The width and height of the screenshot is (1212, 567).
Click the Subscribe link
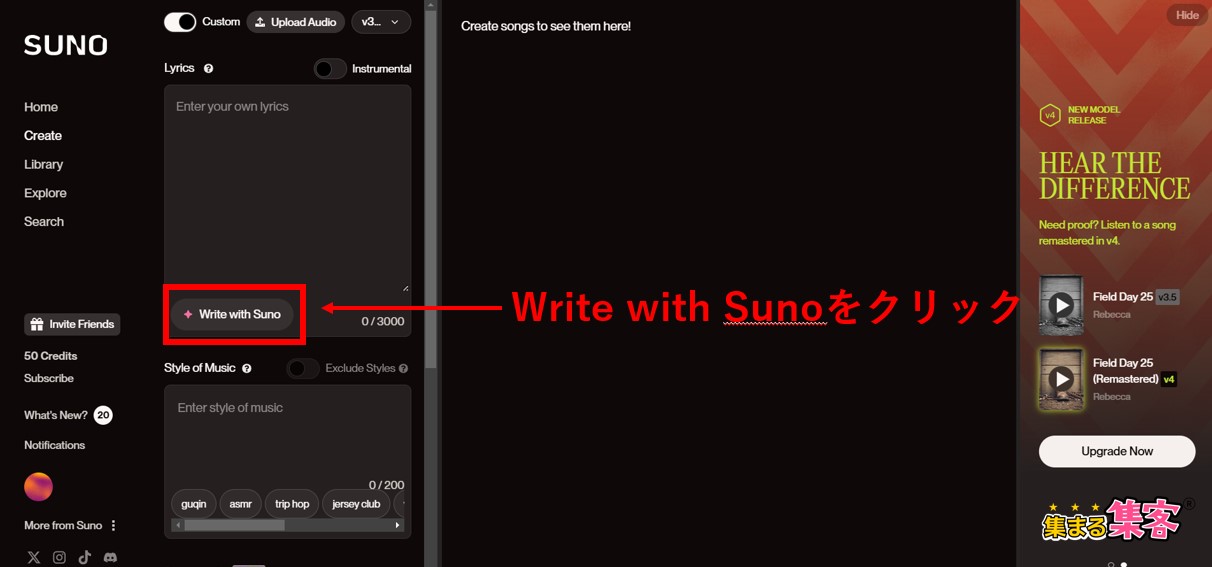pyautogui.click(x=49, y=379)
